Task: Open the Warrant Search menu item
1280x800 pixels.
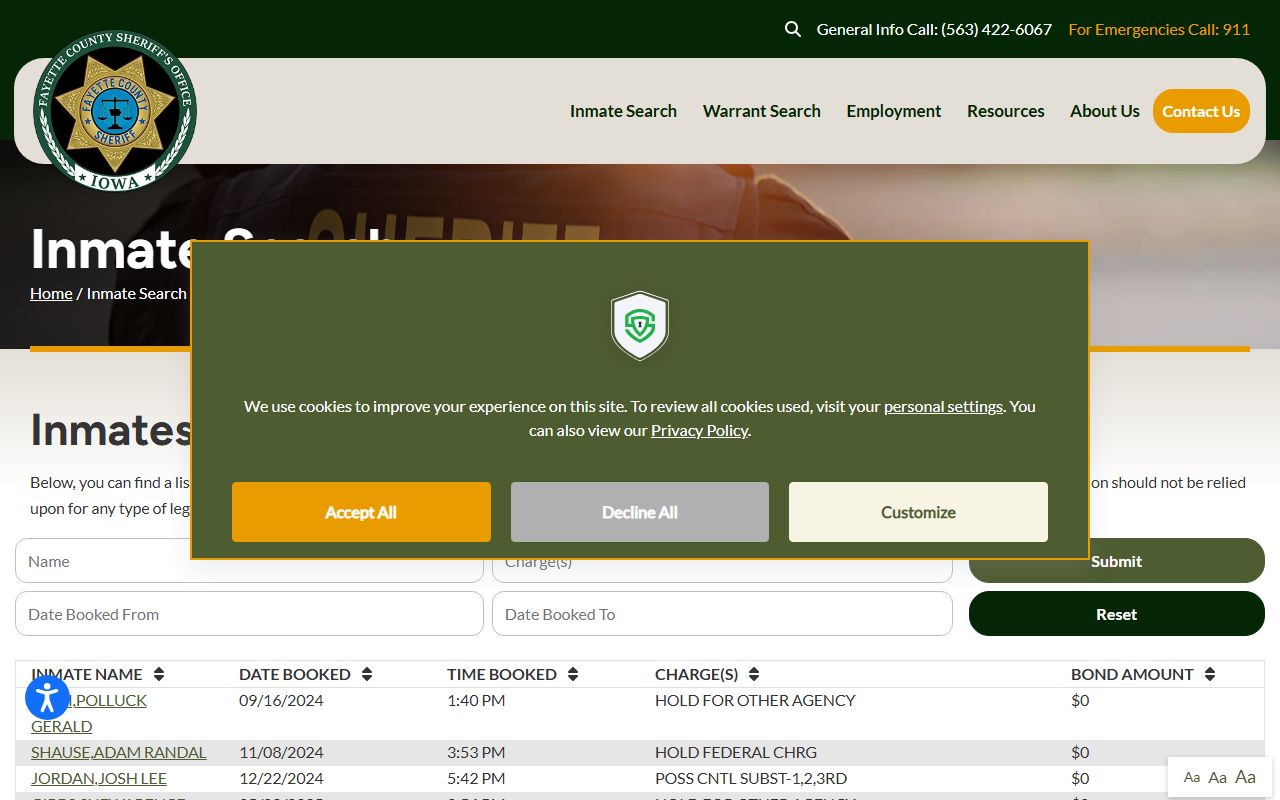Action: 761,111
